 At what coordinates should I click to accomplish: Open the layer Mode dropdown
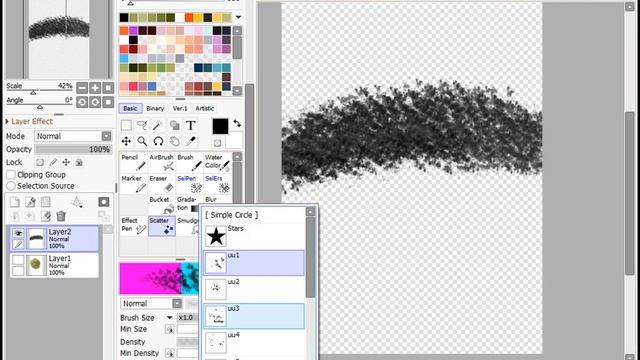pyautogui.click(x=106, y=136)
